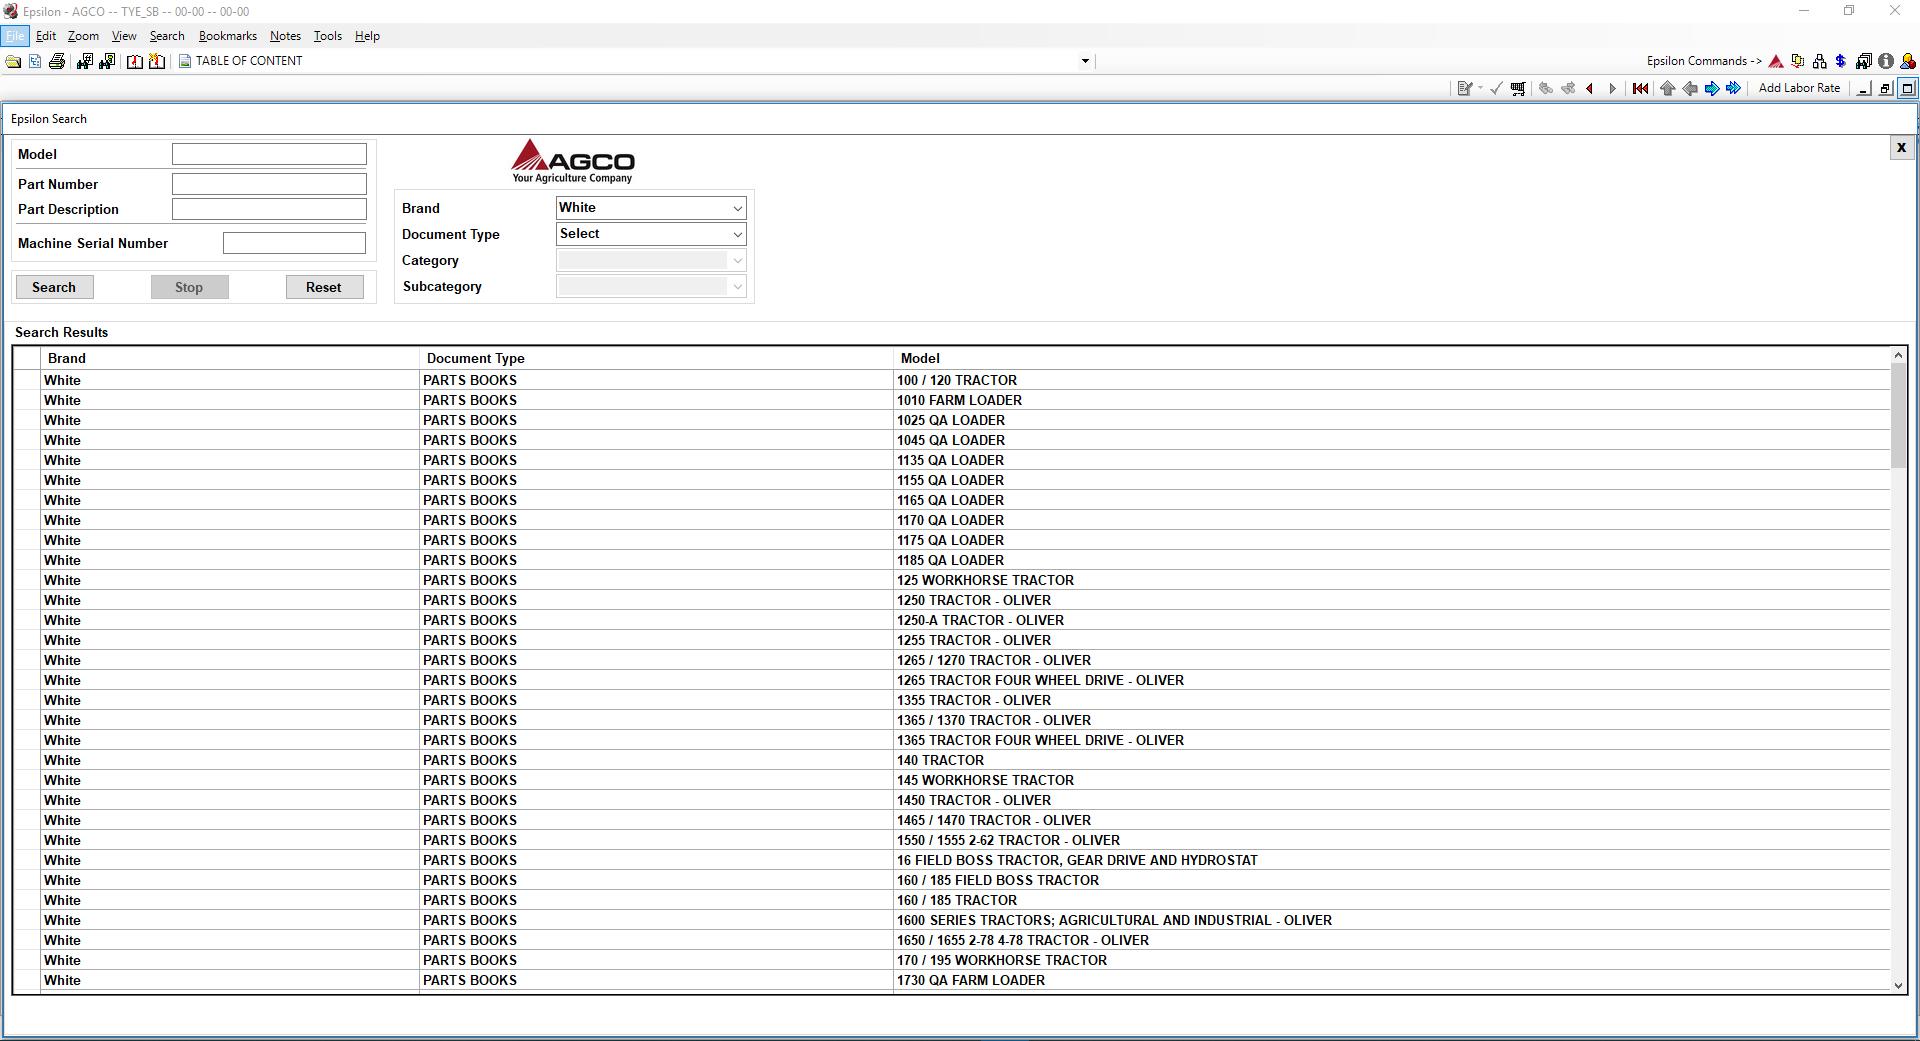Click the gray right triangle arrow

point(1612,89)
